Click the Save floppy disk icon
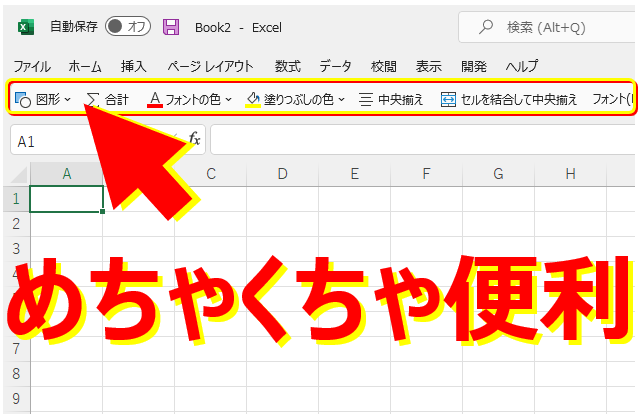Viewport: 643px width, 420px height. click(x=171, y=27)
